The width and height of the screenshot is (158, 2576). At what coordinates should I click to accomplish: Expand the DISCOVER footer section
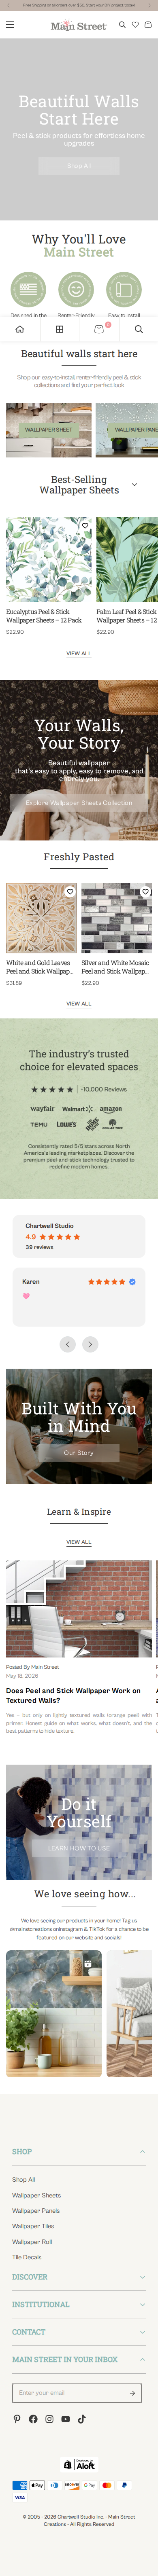[79, 2277]
